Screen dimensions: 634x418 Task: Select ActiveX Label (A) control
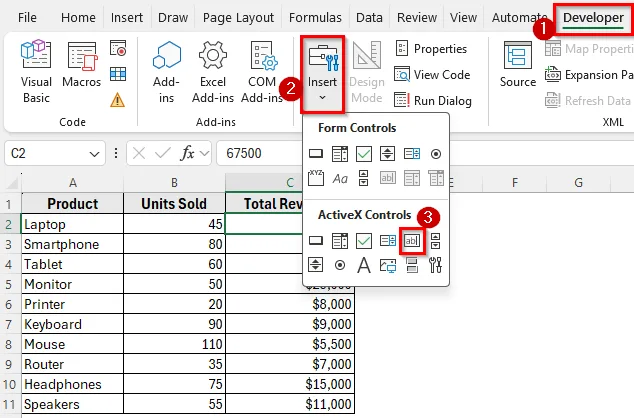364,265
